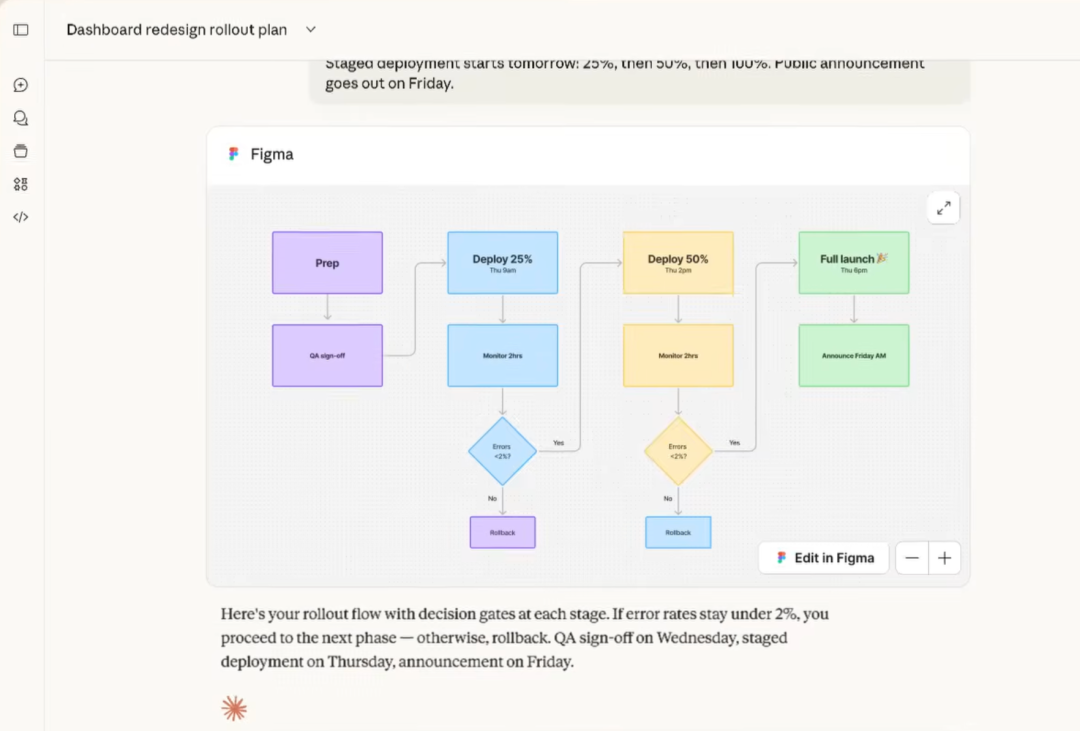Expand the Figma diagram to fullscreen
Image resolution: width=1080 pixels, height=731 pixels.
pos(943,208)
